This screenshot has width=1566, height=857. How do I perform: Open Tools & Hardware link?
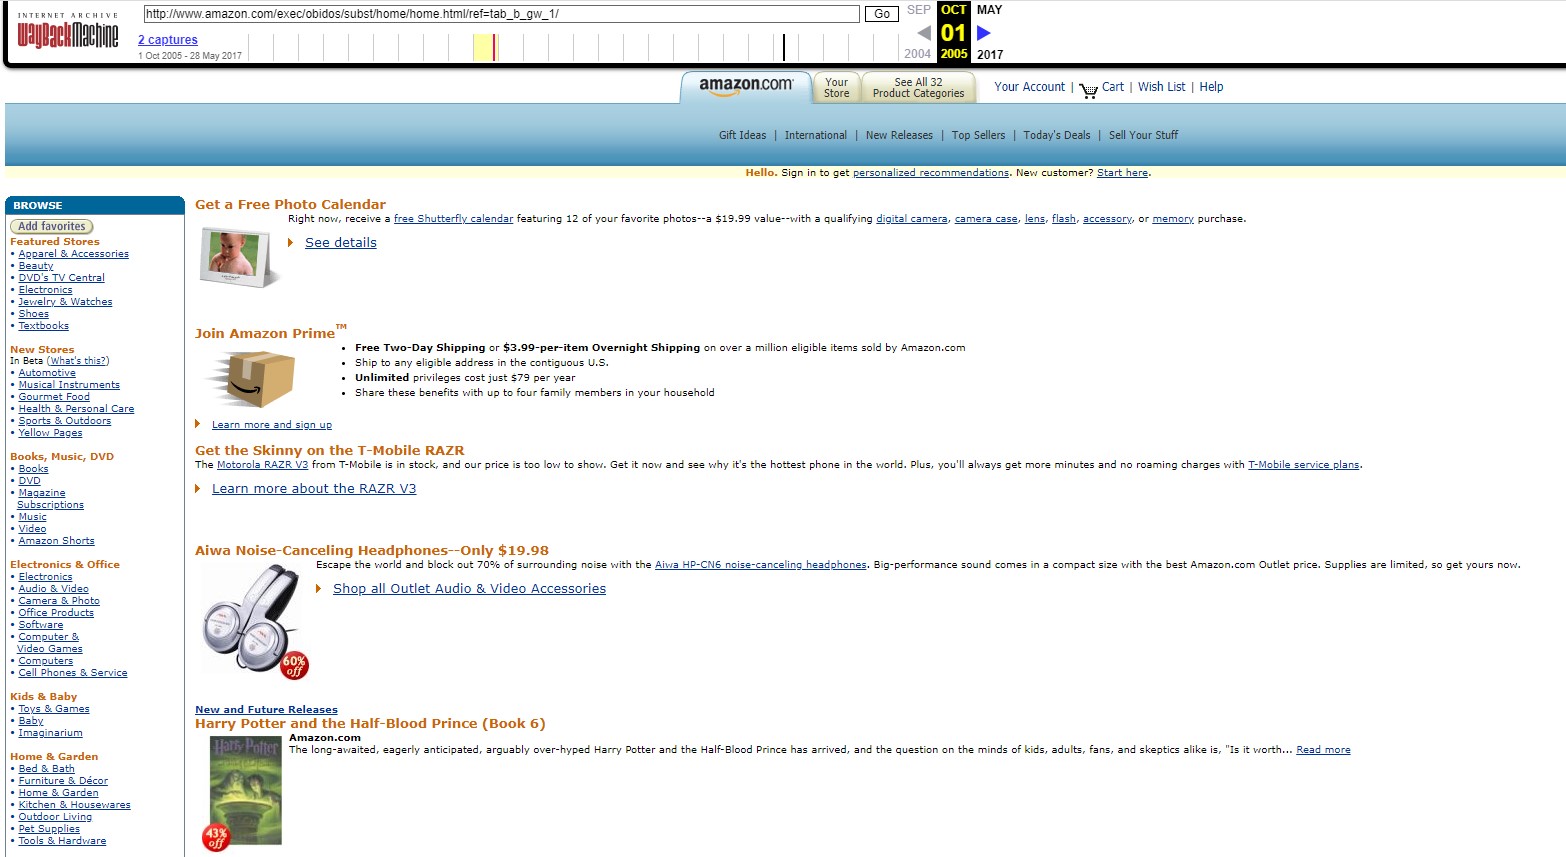click(62, 841)
